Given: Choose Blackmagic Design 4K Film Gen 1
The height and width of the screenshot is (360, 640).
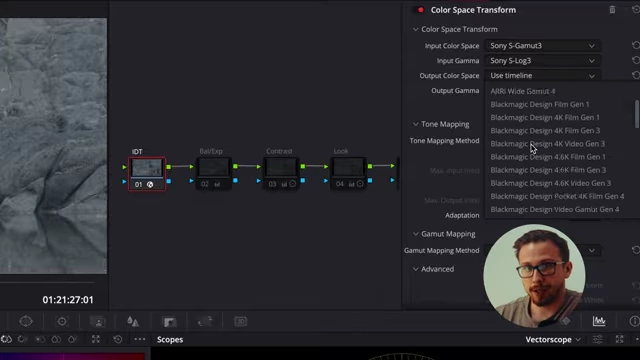Looking at the screenshot, I should [x=545, y=117].
